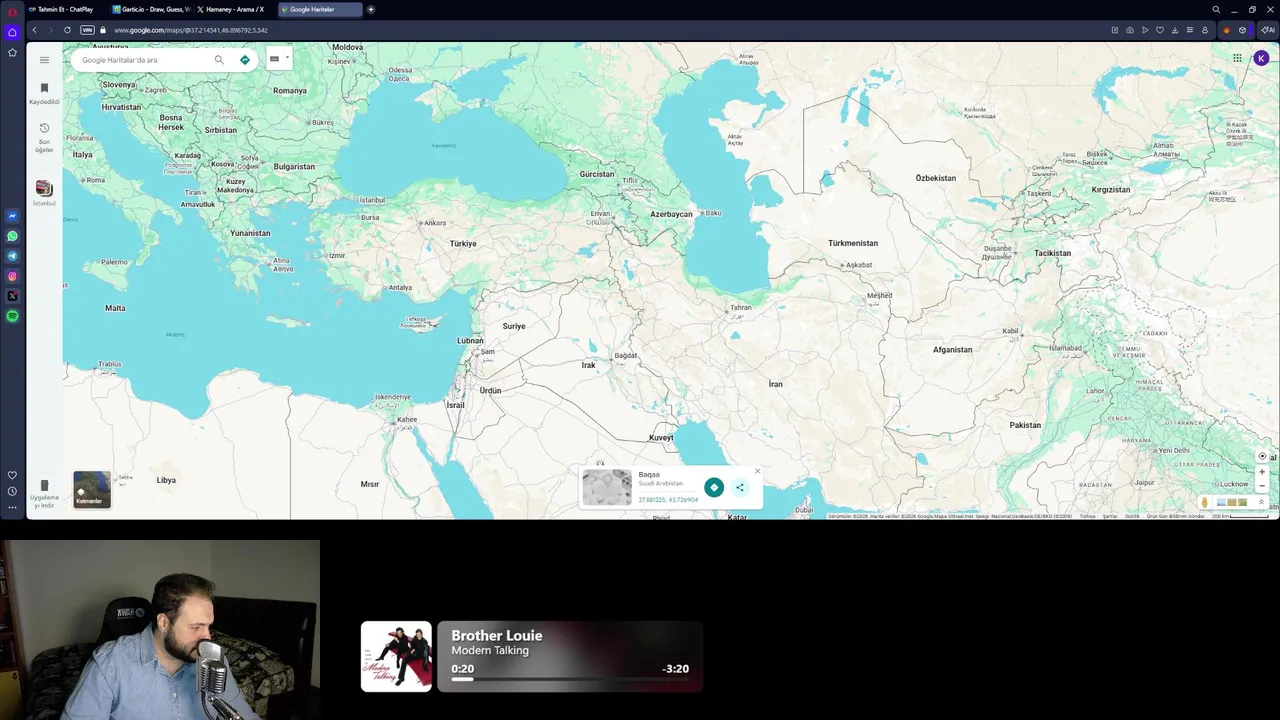Reload the current page
This screenshot has height=720, width=1280.
click(x=67, y=30)
